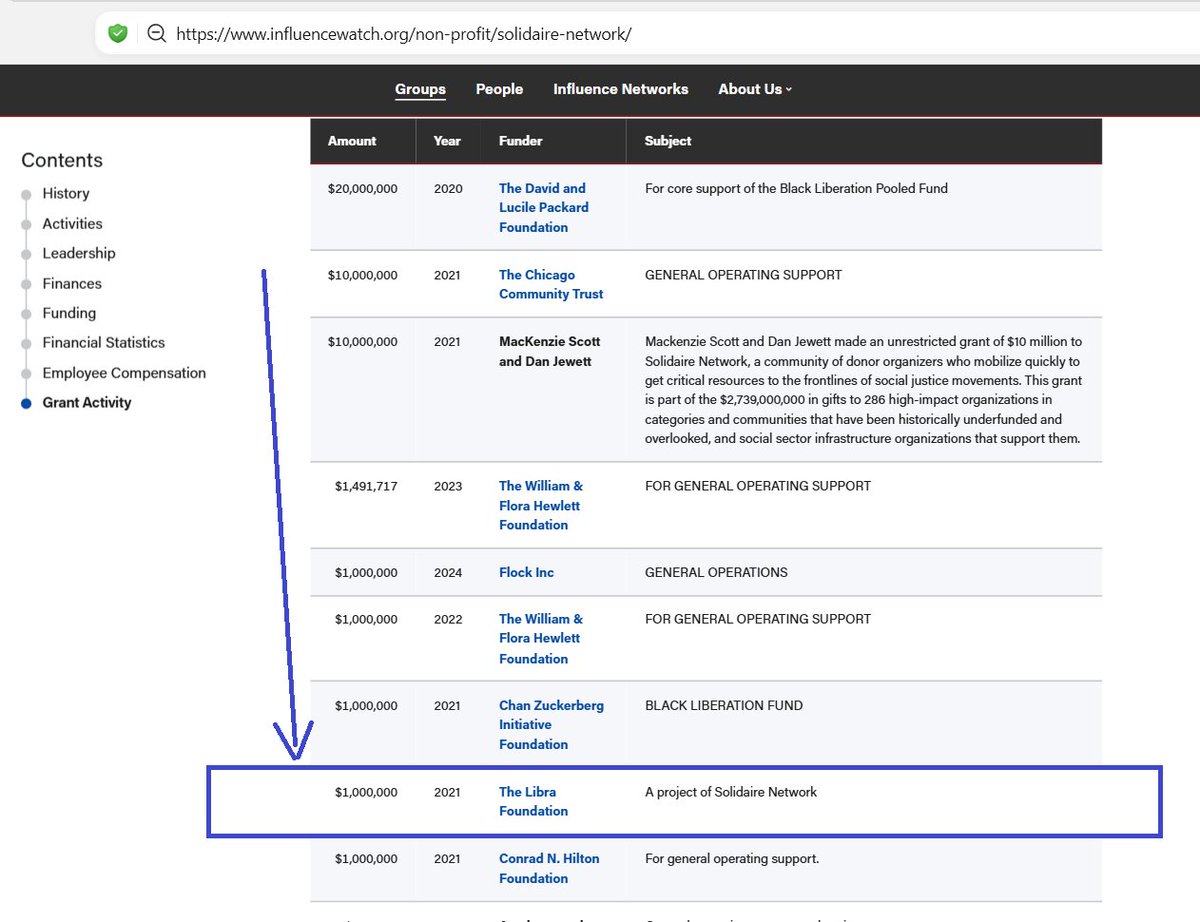Click the Funder column header
1200x922 pixels.
[x=521, y=141]
